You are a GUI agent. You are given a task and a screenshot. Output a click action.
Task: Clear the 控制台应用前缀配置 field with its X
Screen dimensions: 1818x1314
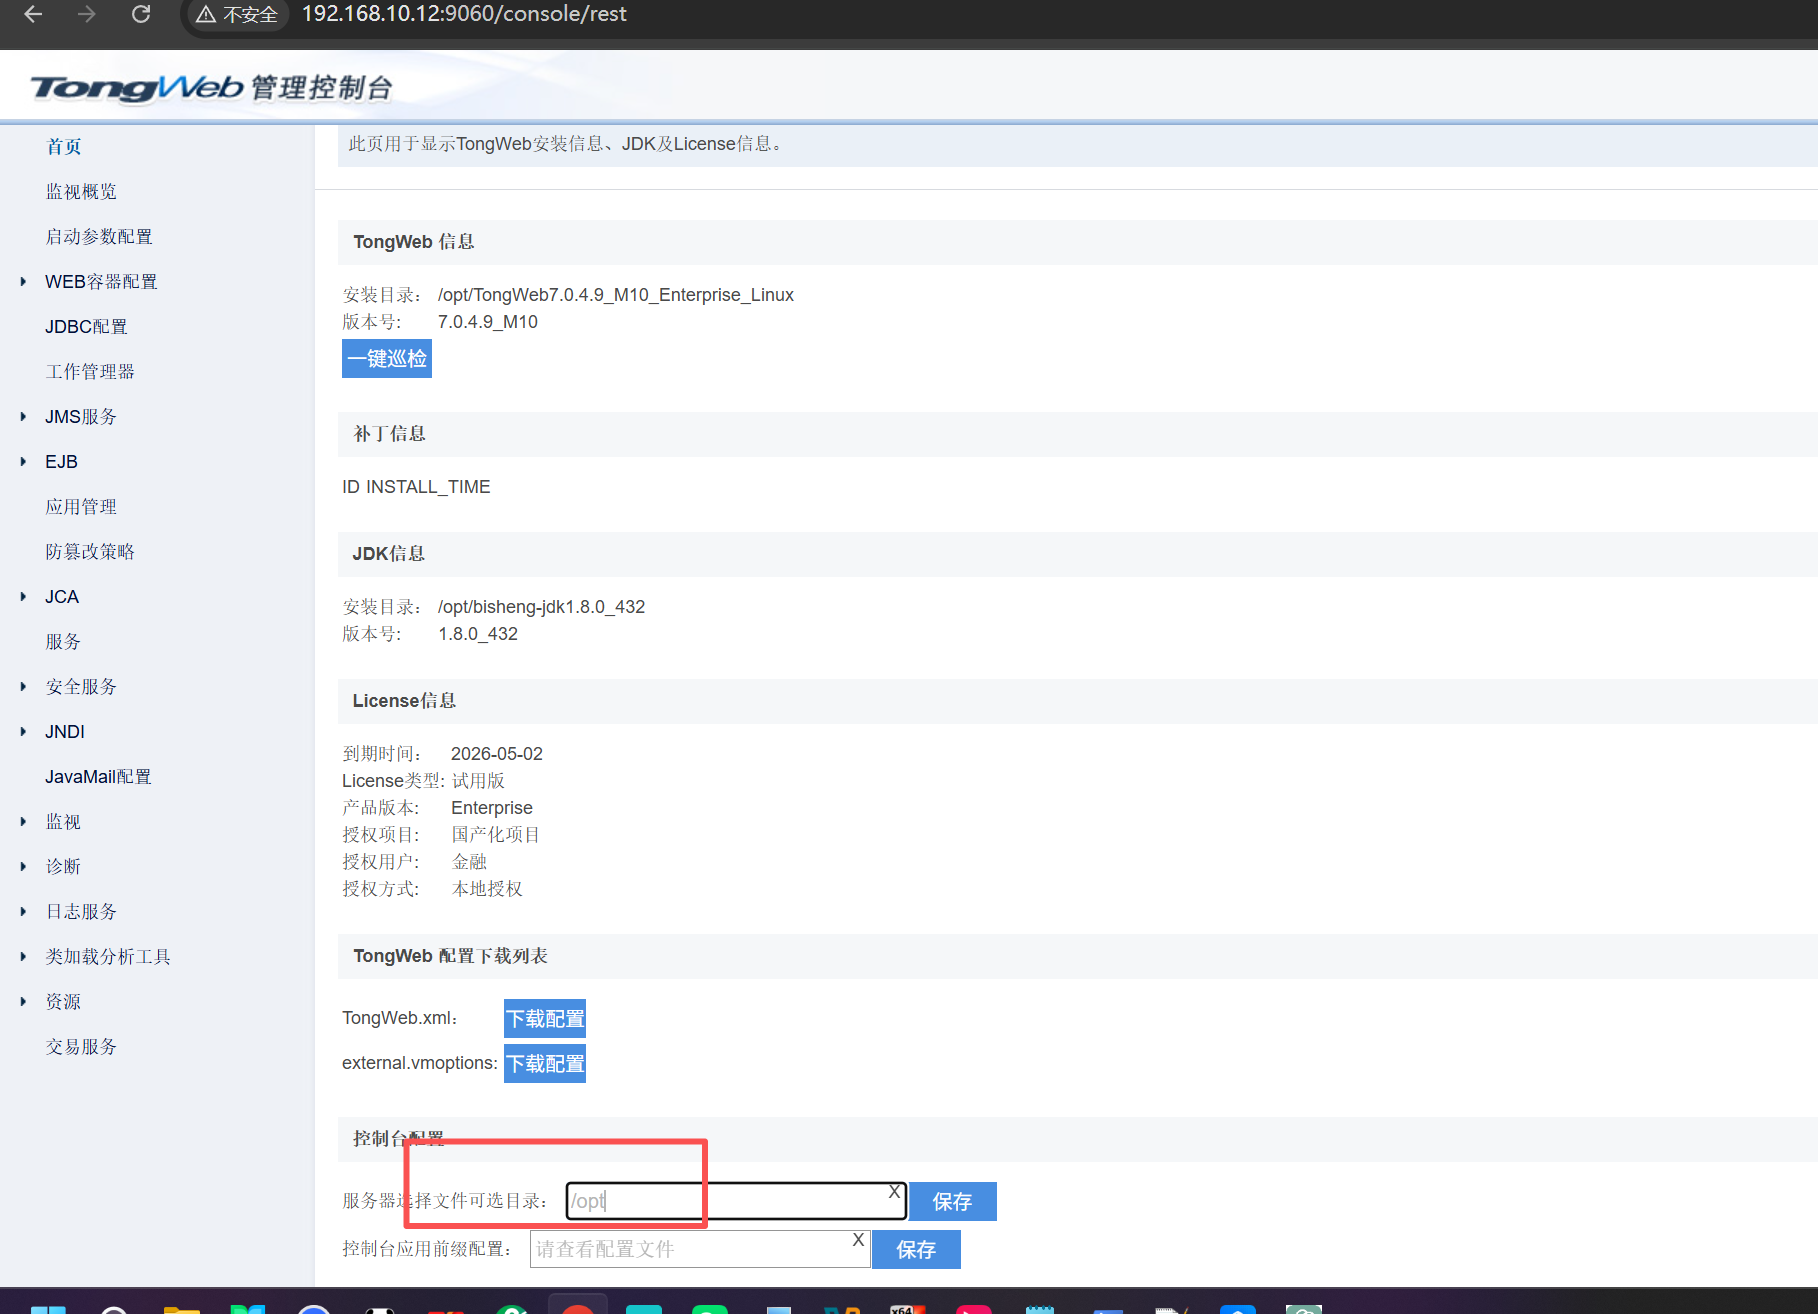(858, 1239)
